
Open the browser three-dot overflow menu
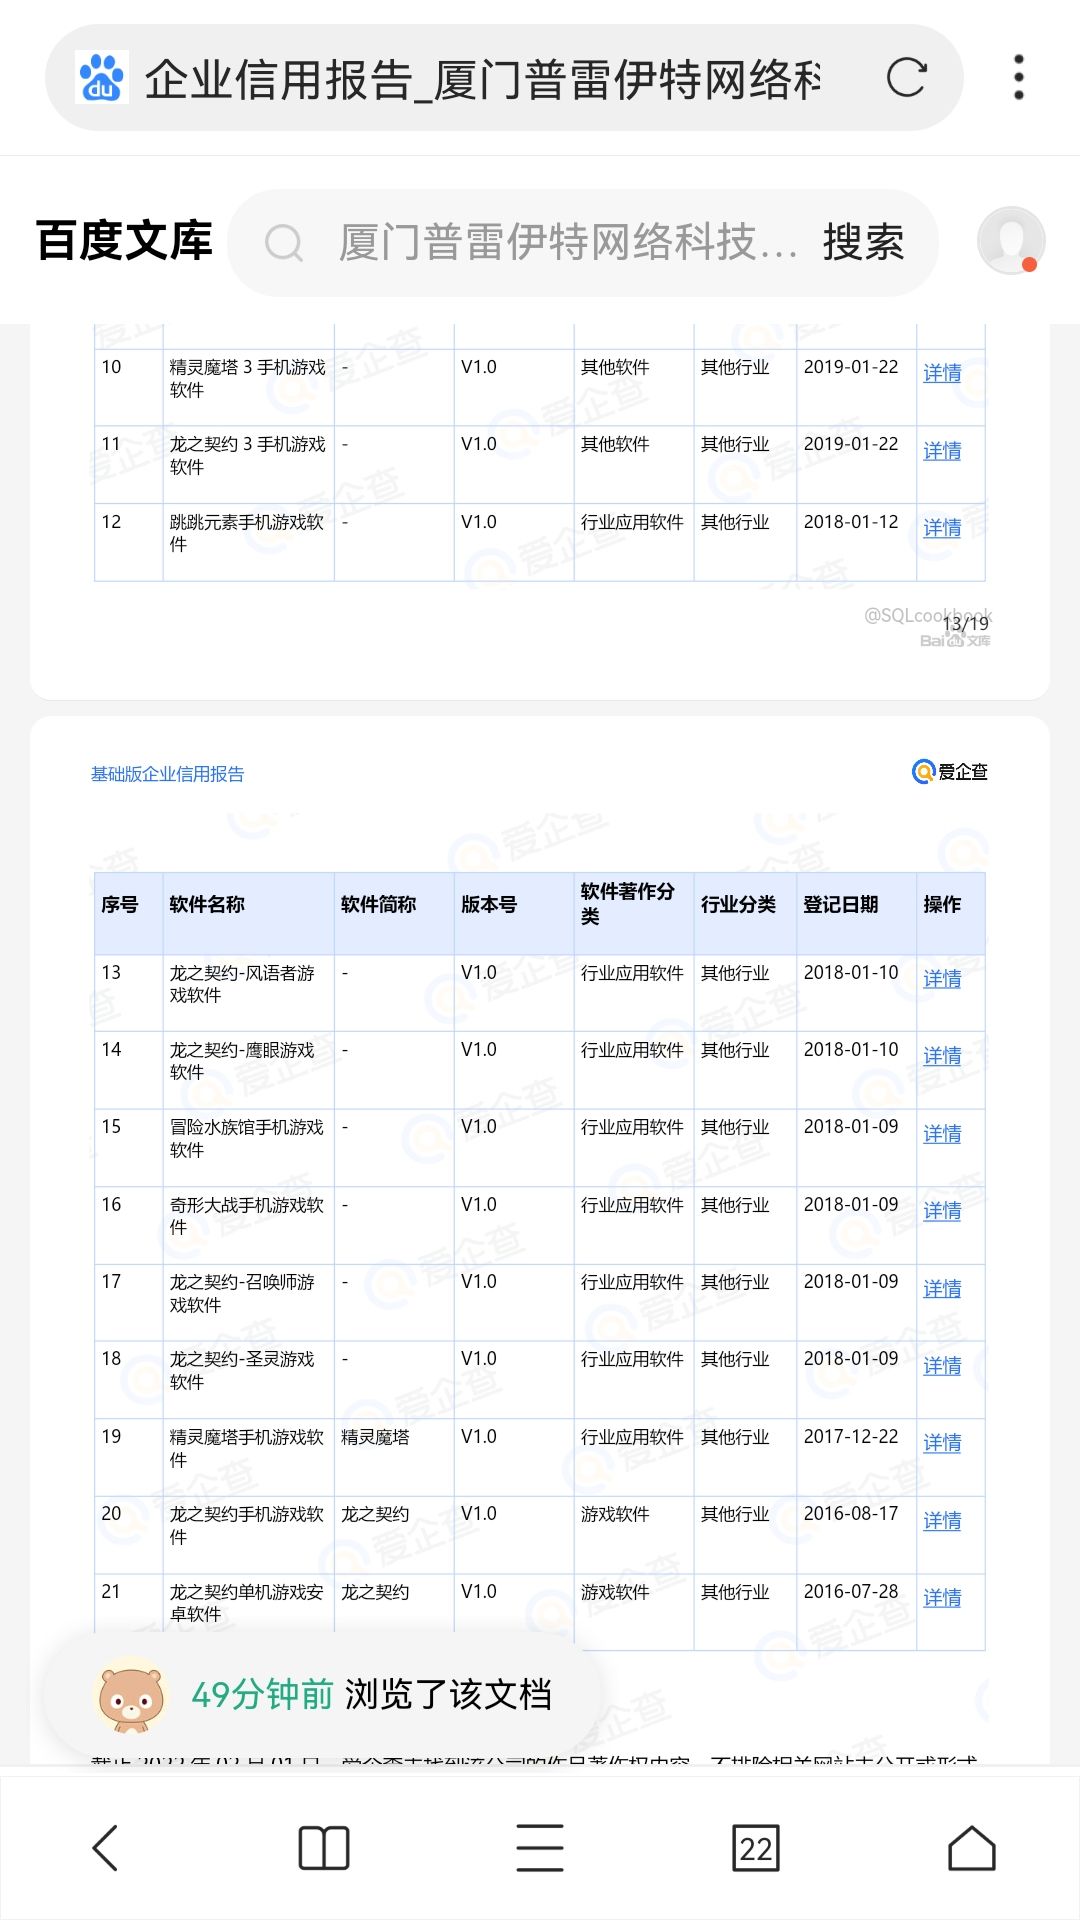pyautogui.click(x=1018, y=78)
